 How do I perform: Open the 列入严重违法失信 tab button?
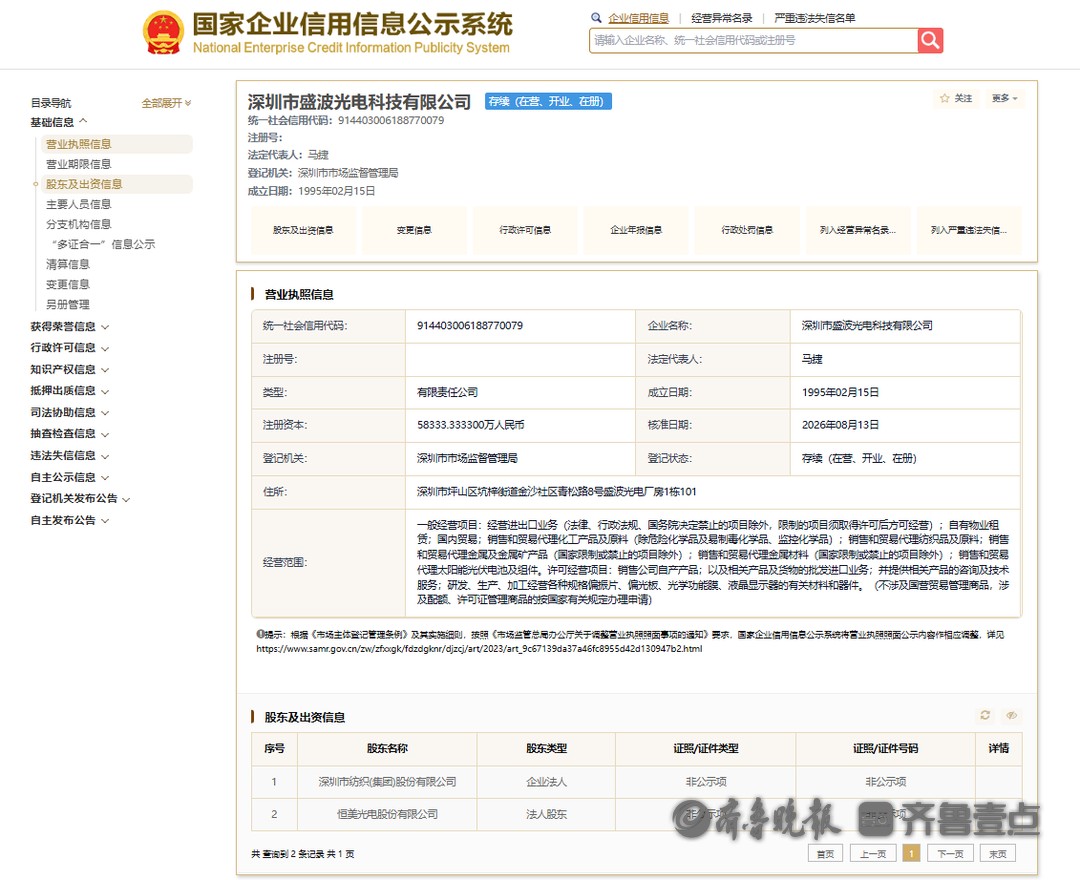pos(968,230)
